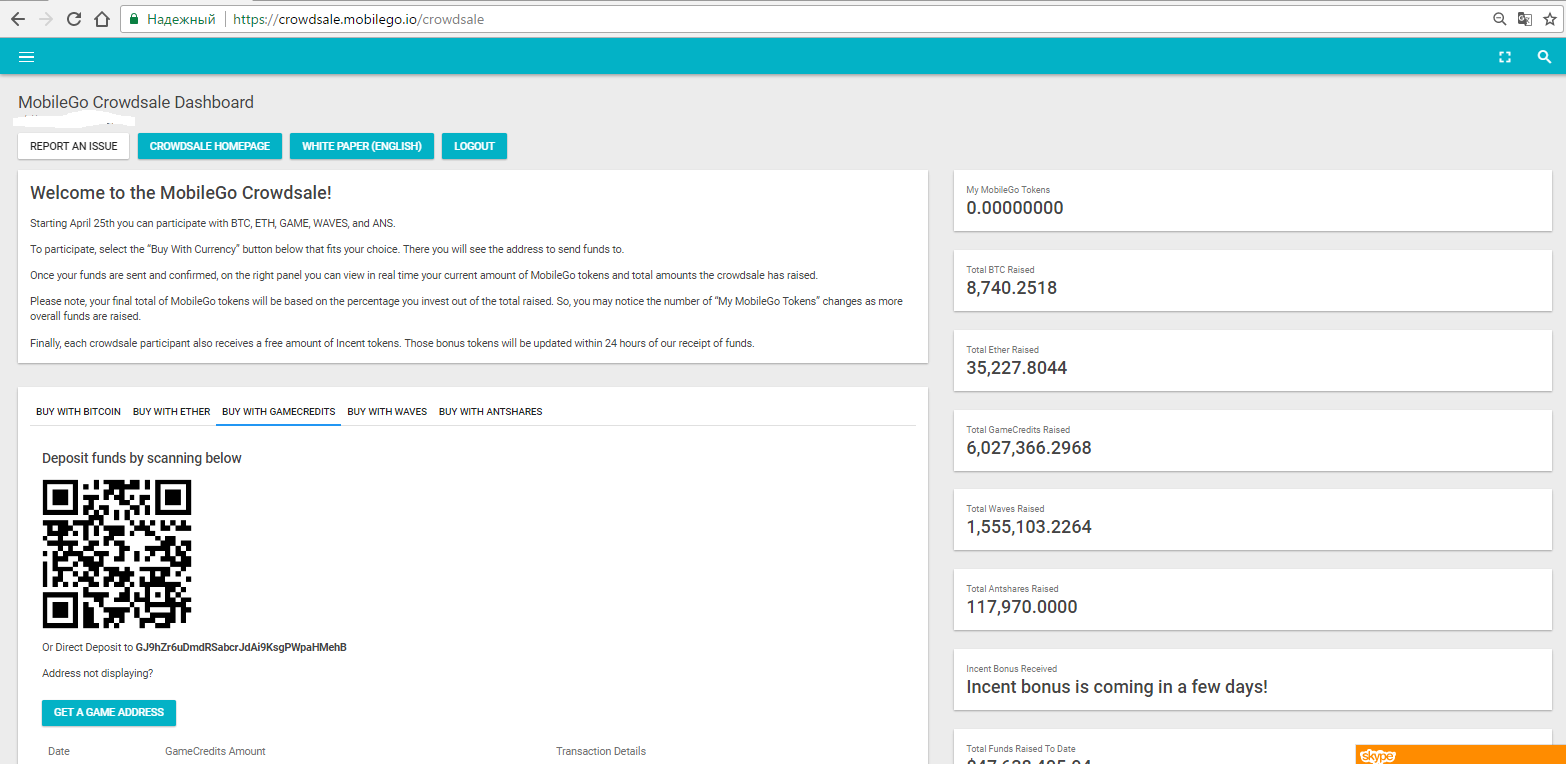Click Total Antshares Raised value 117,970.0000

[x=1022, y=607]
